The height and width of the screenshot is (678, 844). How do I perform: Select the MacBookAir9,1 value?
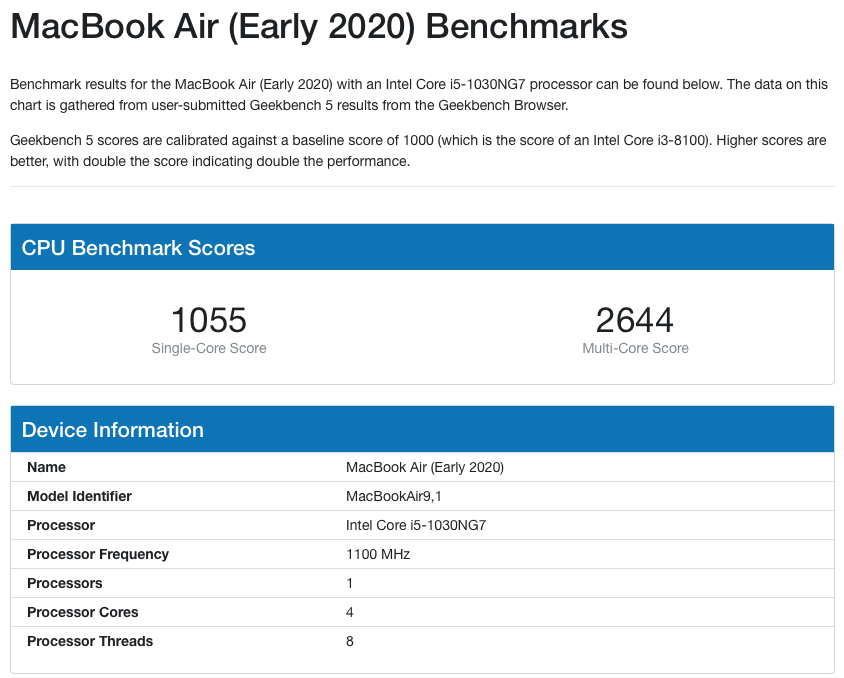[x=393, y=496]
